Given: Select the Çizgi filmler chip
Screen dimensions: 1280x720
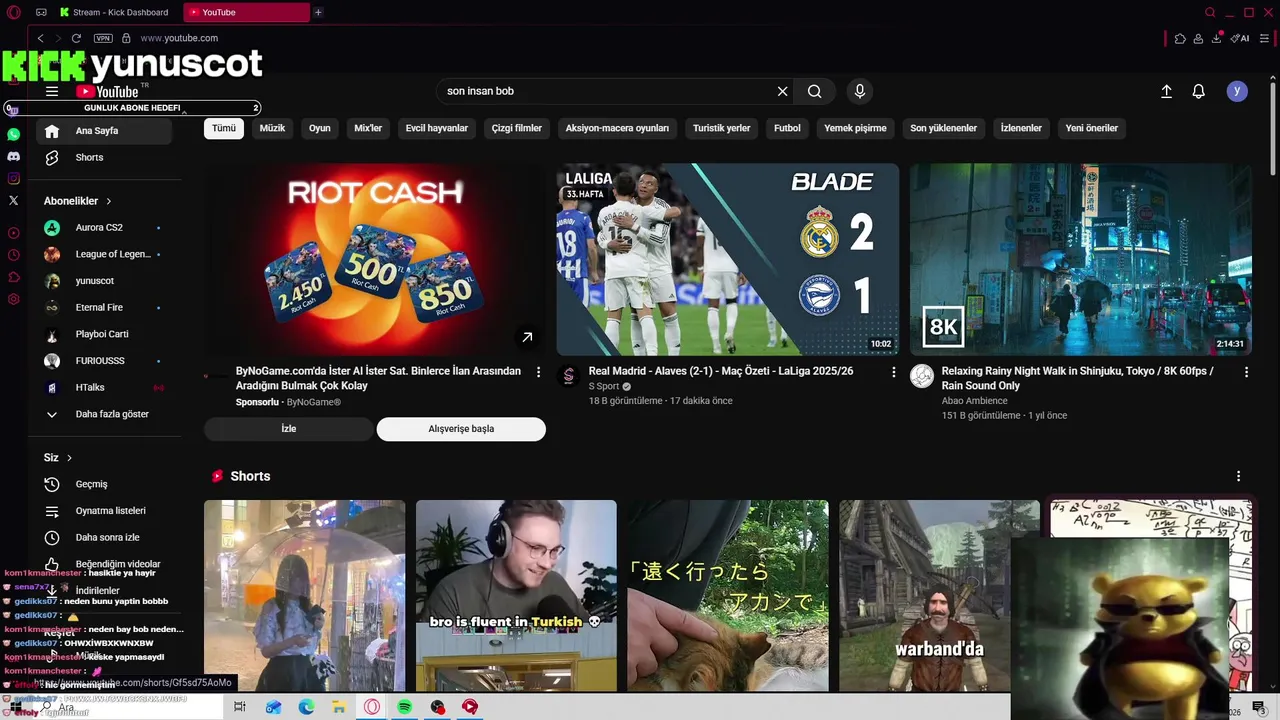Looking at the screenshot, I should click(x=517, y=128).
